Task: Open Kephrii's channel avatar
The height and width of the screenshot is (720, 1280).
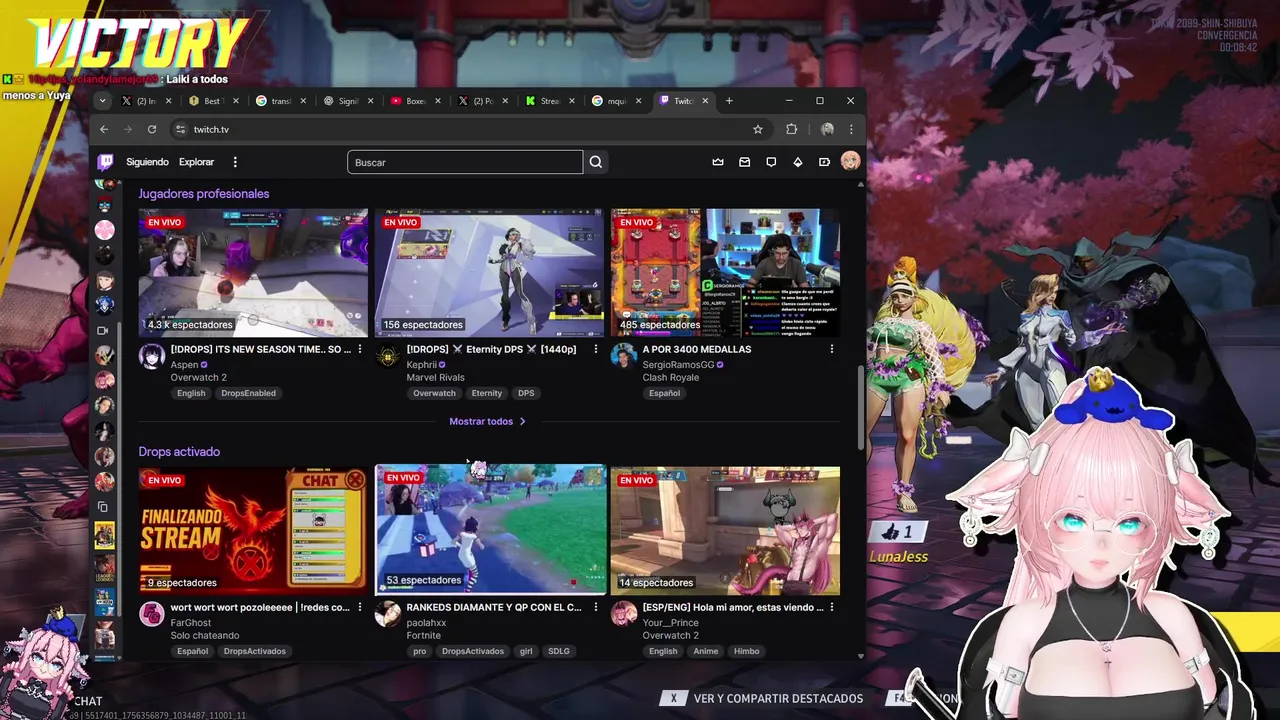Action: (388, 357)
